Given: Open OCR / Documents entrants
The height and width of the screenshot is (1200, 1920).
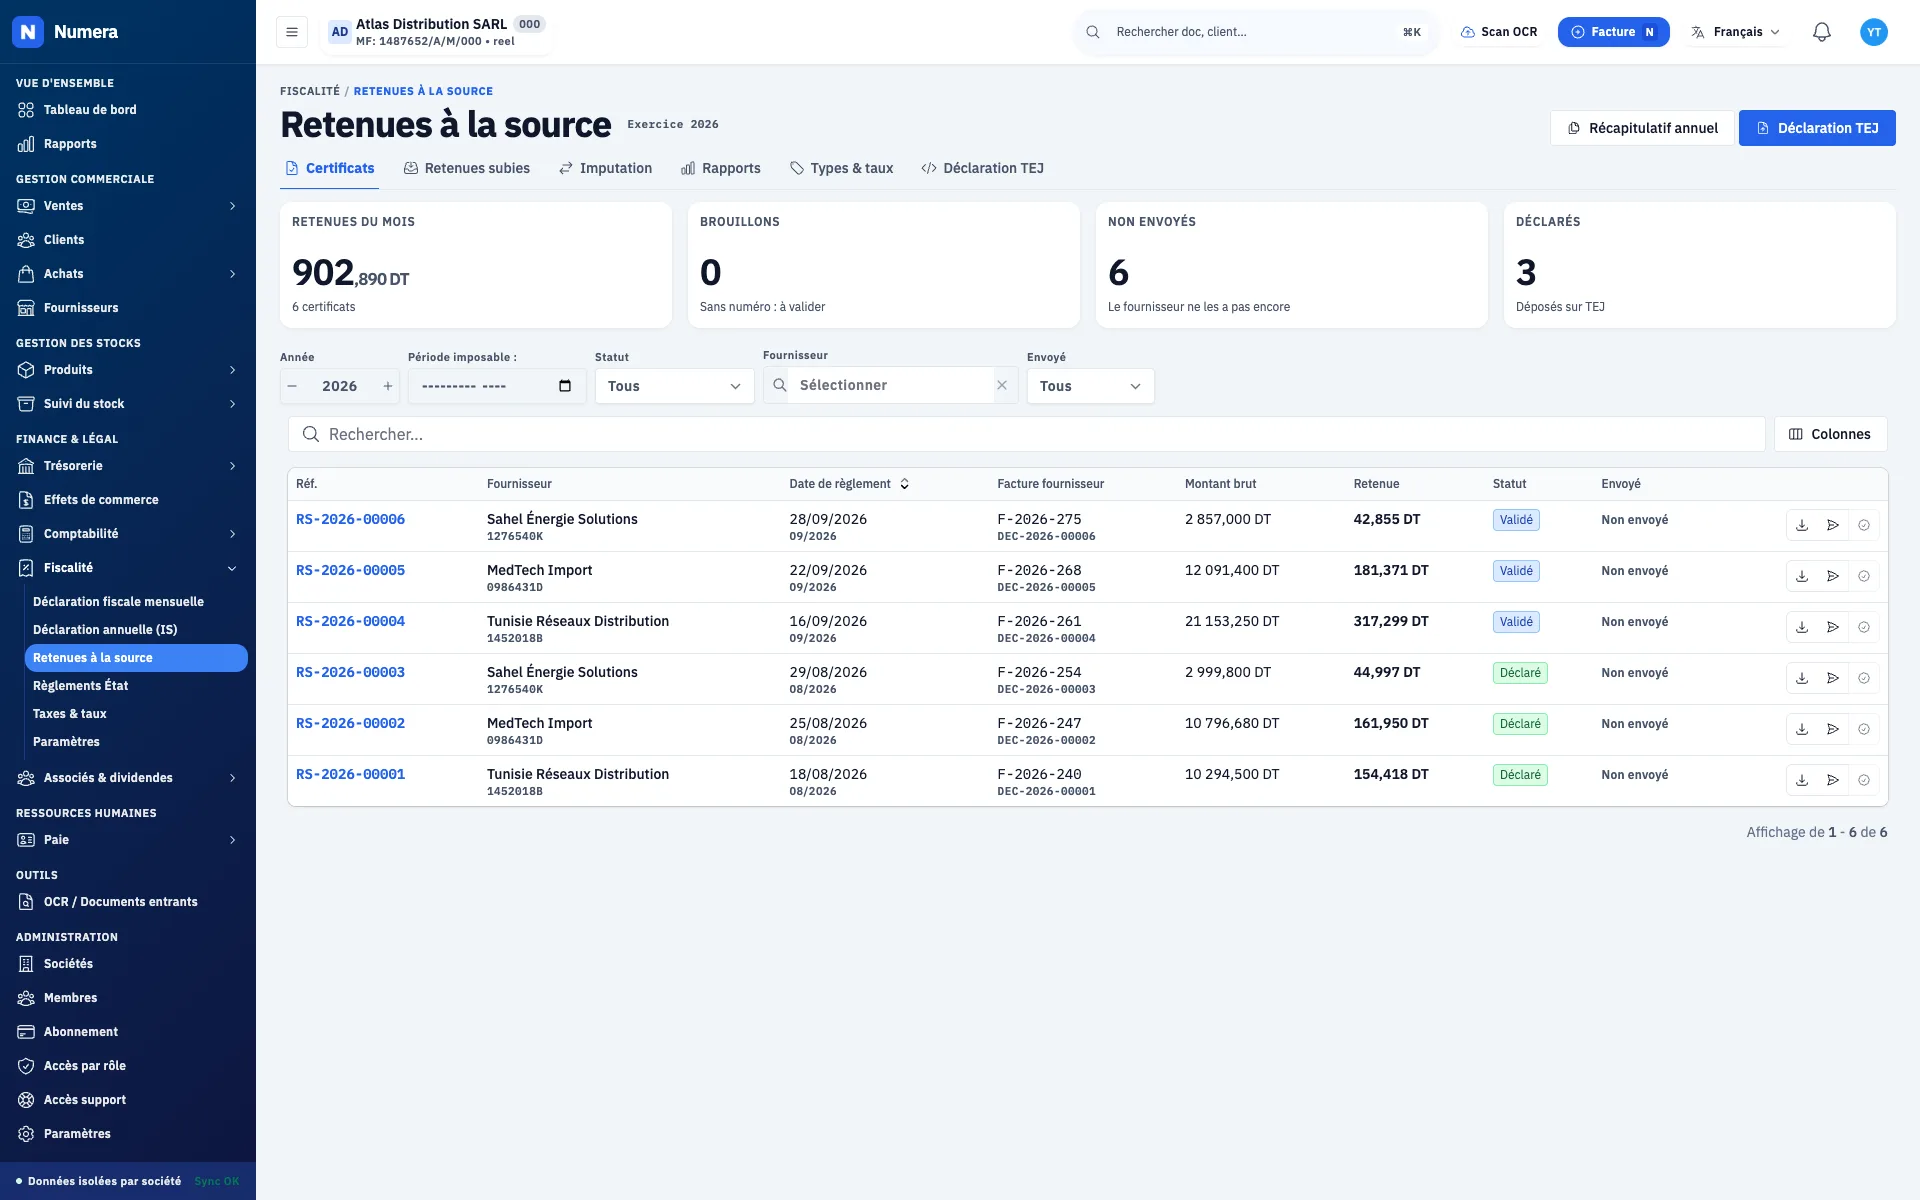Looking at the screenshot, I should pos(128,902).
